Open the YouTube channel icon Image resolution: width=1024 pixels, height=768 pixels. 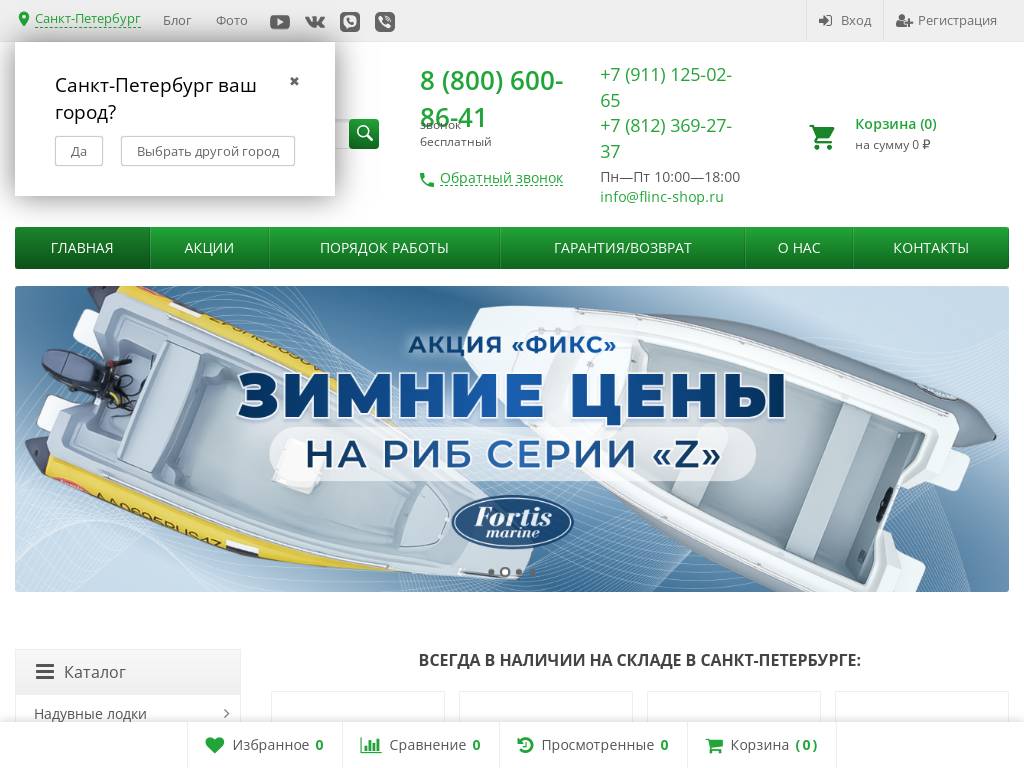(280, 21)
